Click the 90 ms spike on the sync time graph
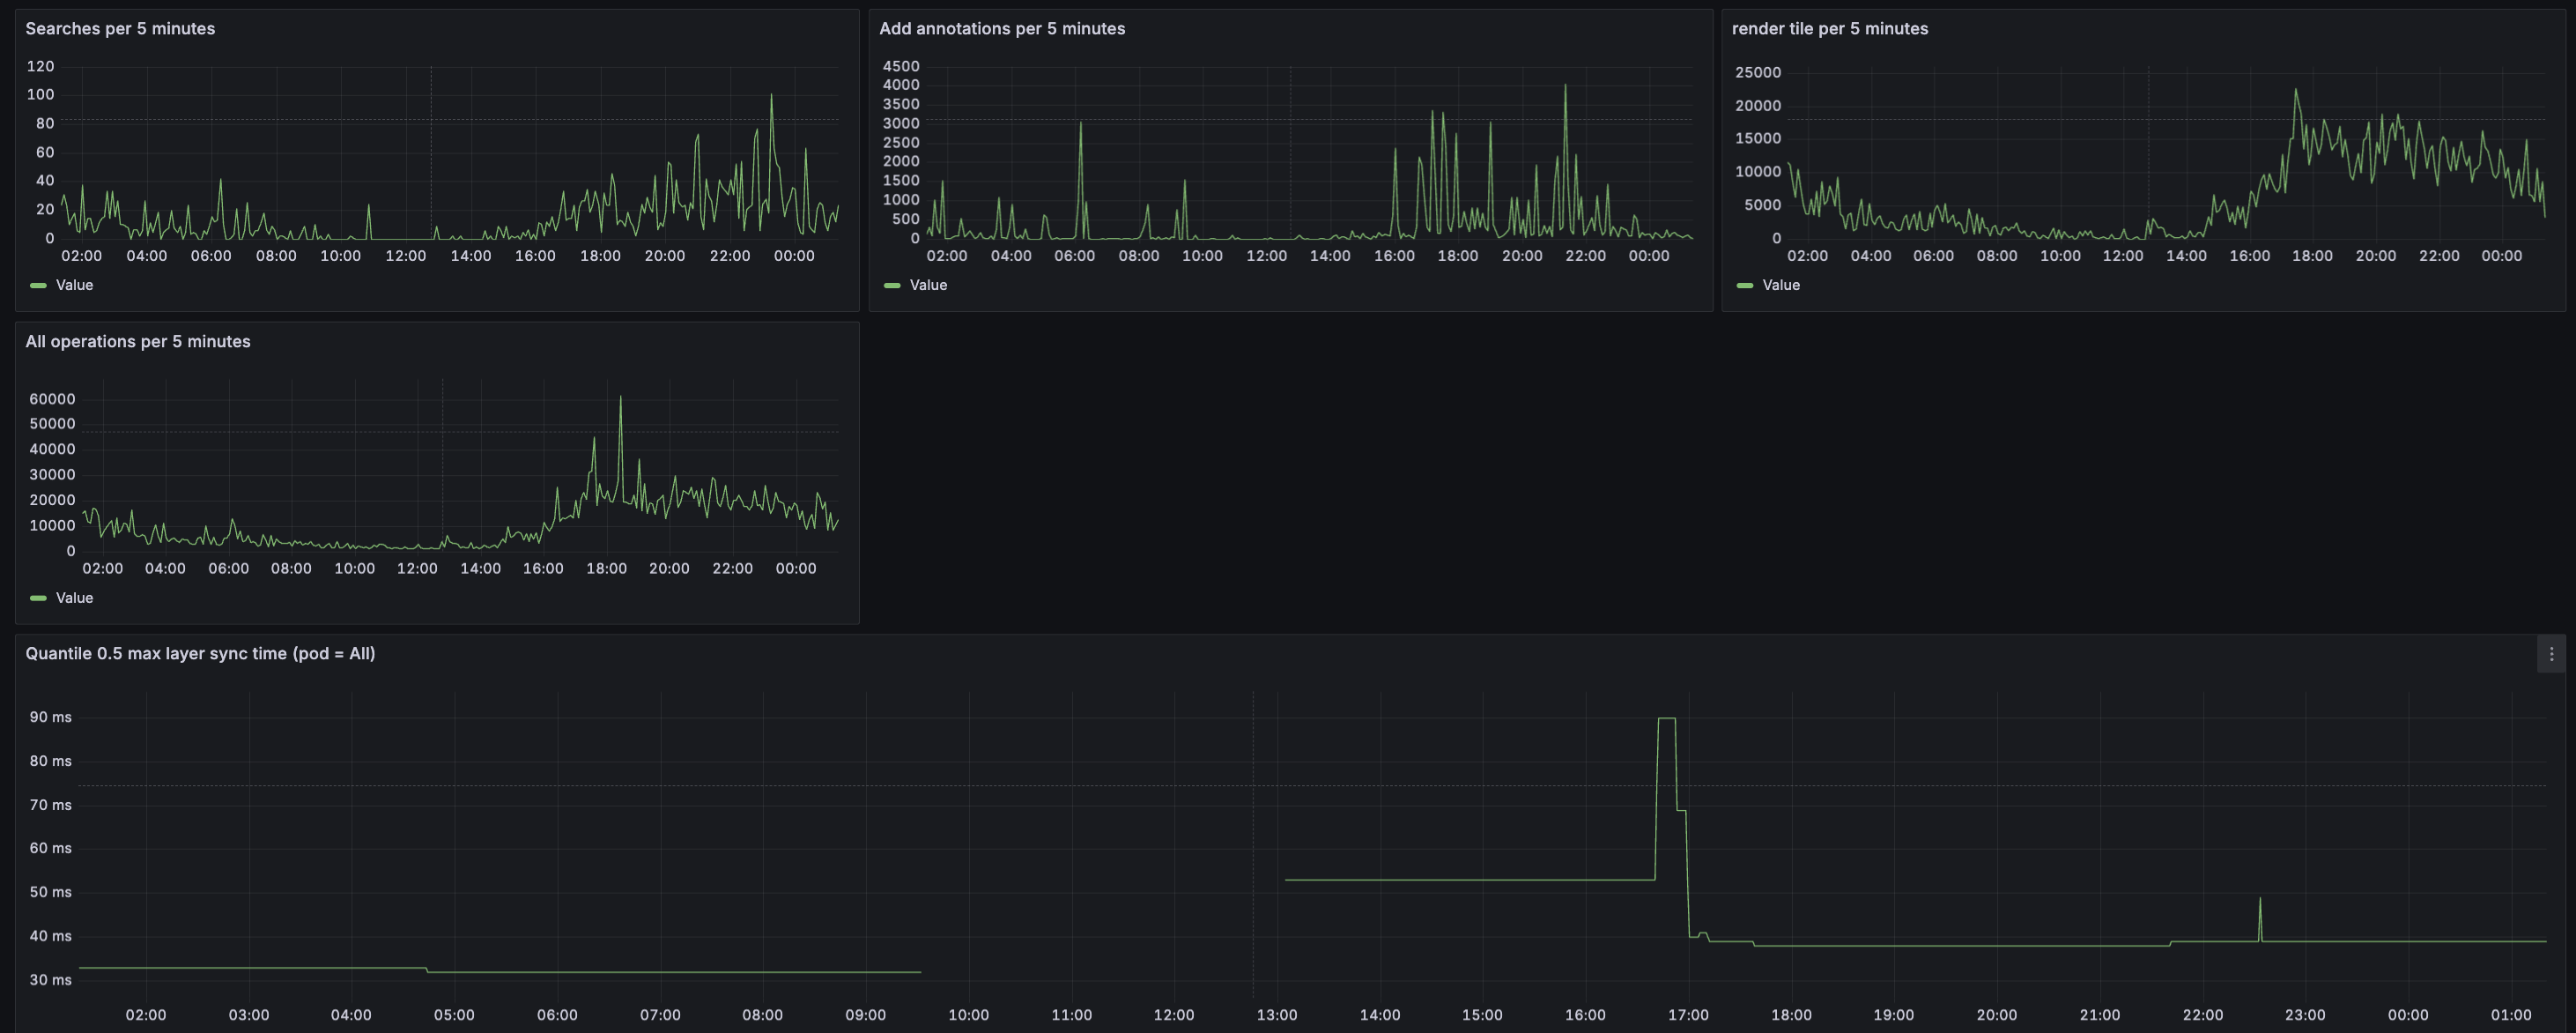The image size is (2576, 1033). click(1665, 720)
